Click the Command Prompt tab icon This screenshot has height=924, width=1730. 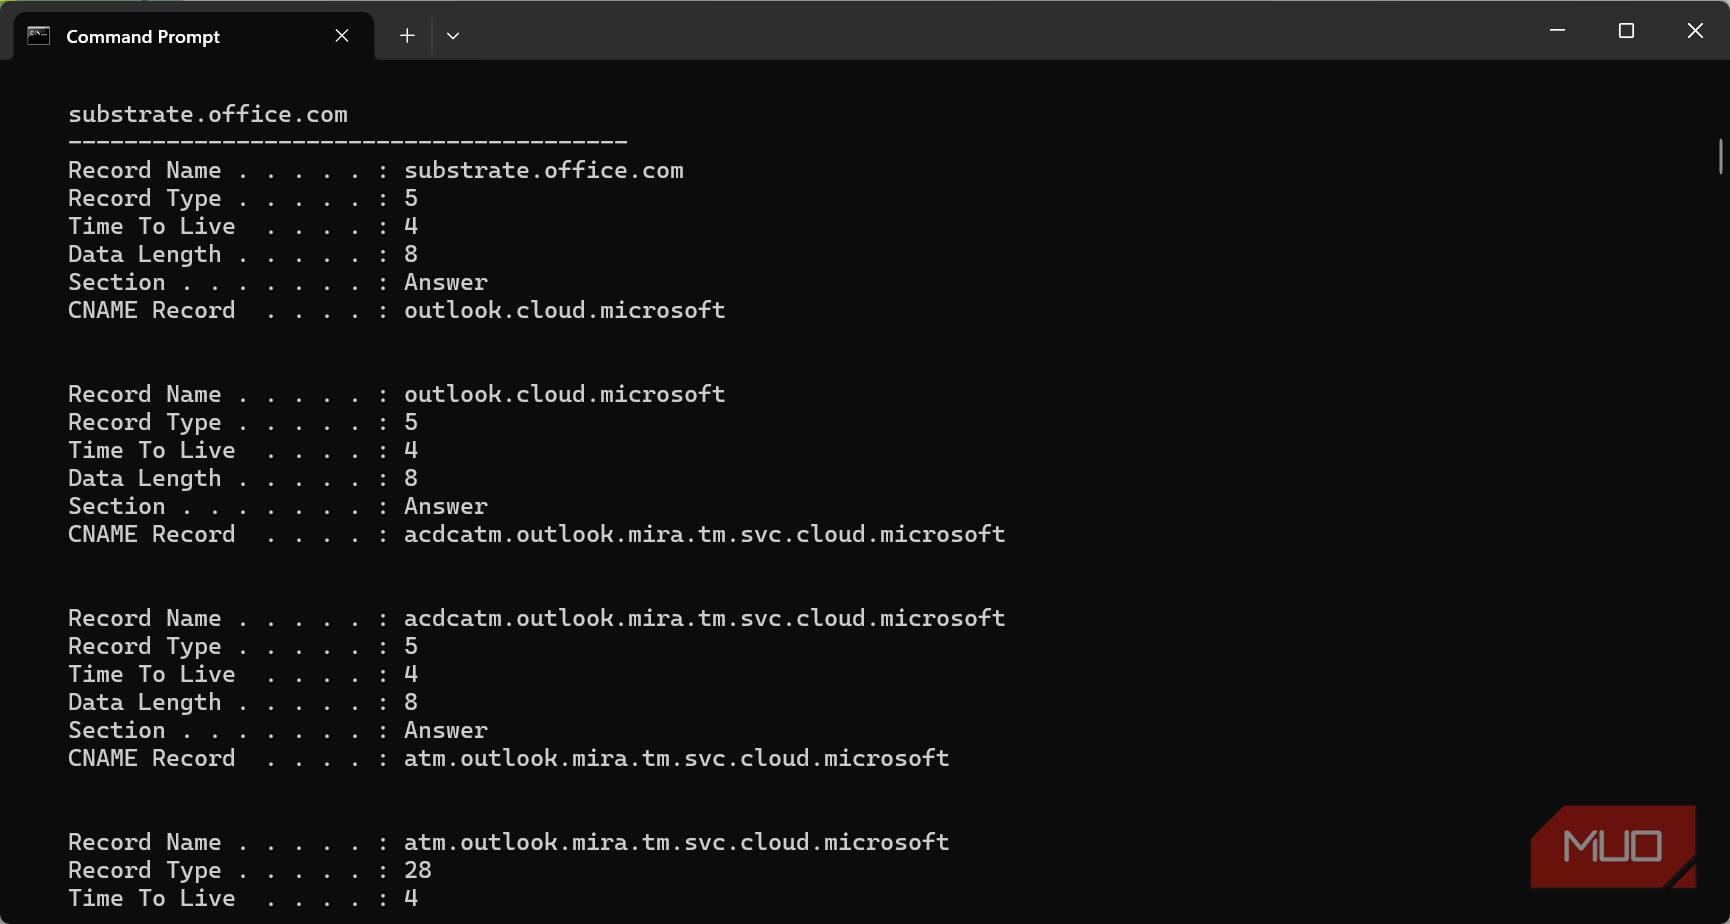pos(38,36)
